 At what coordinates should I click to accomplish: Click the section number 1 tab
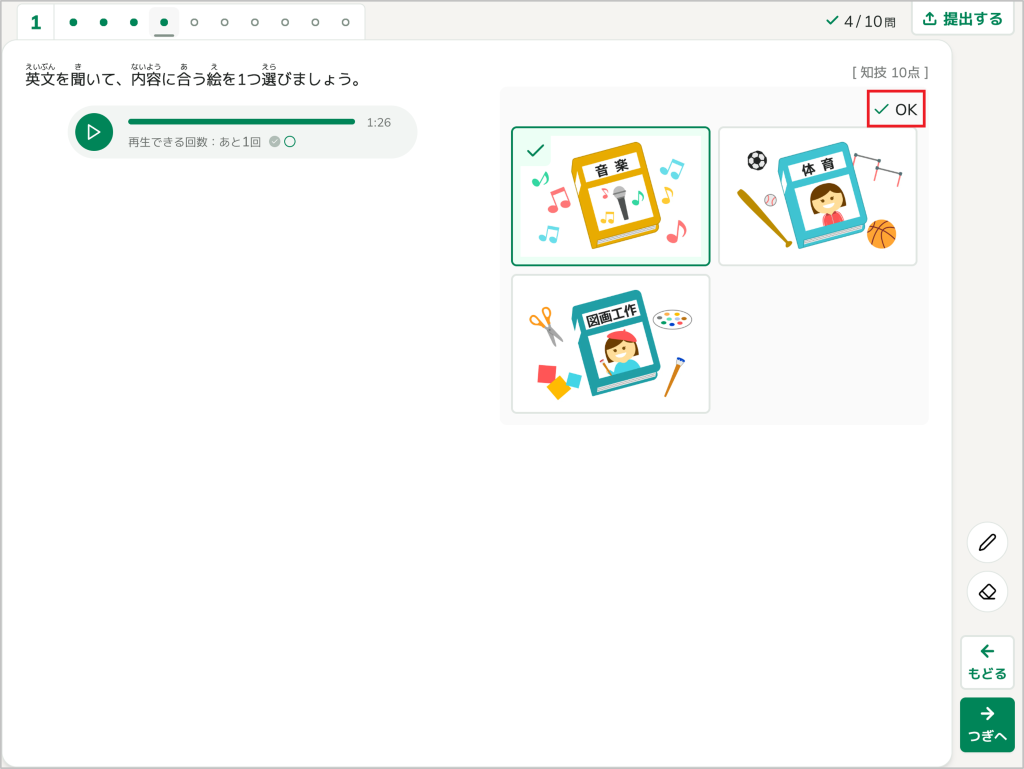36,22
